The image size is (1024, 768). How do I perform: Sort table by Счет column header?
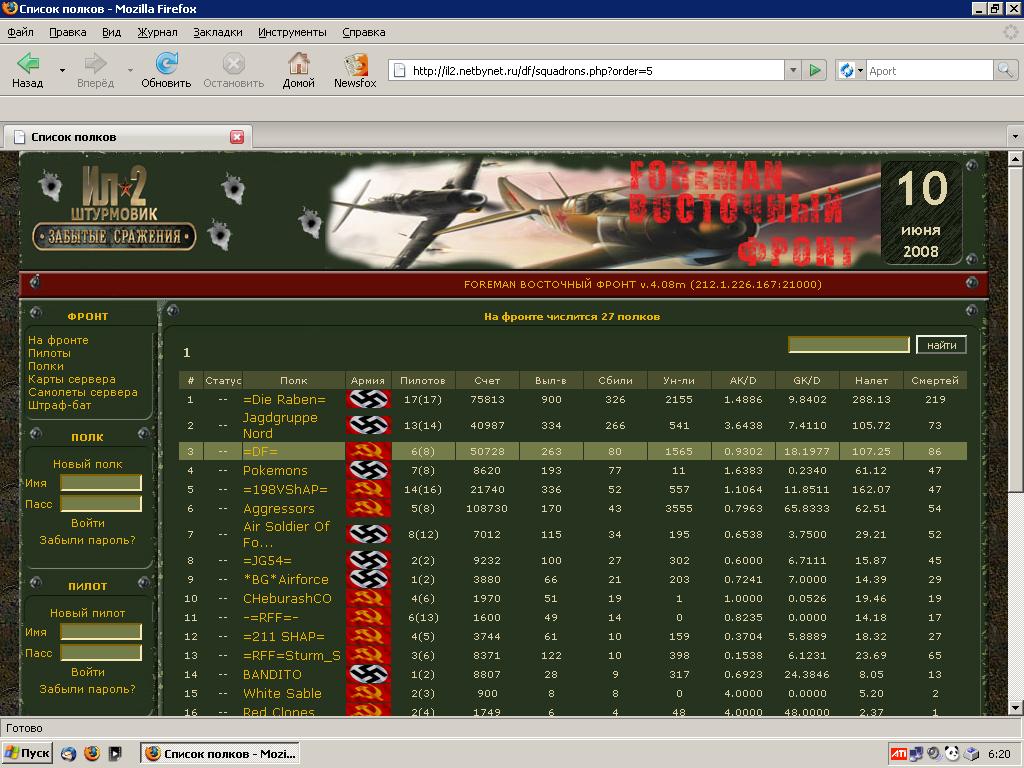pyautogui.click(x=487, y=380)
